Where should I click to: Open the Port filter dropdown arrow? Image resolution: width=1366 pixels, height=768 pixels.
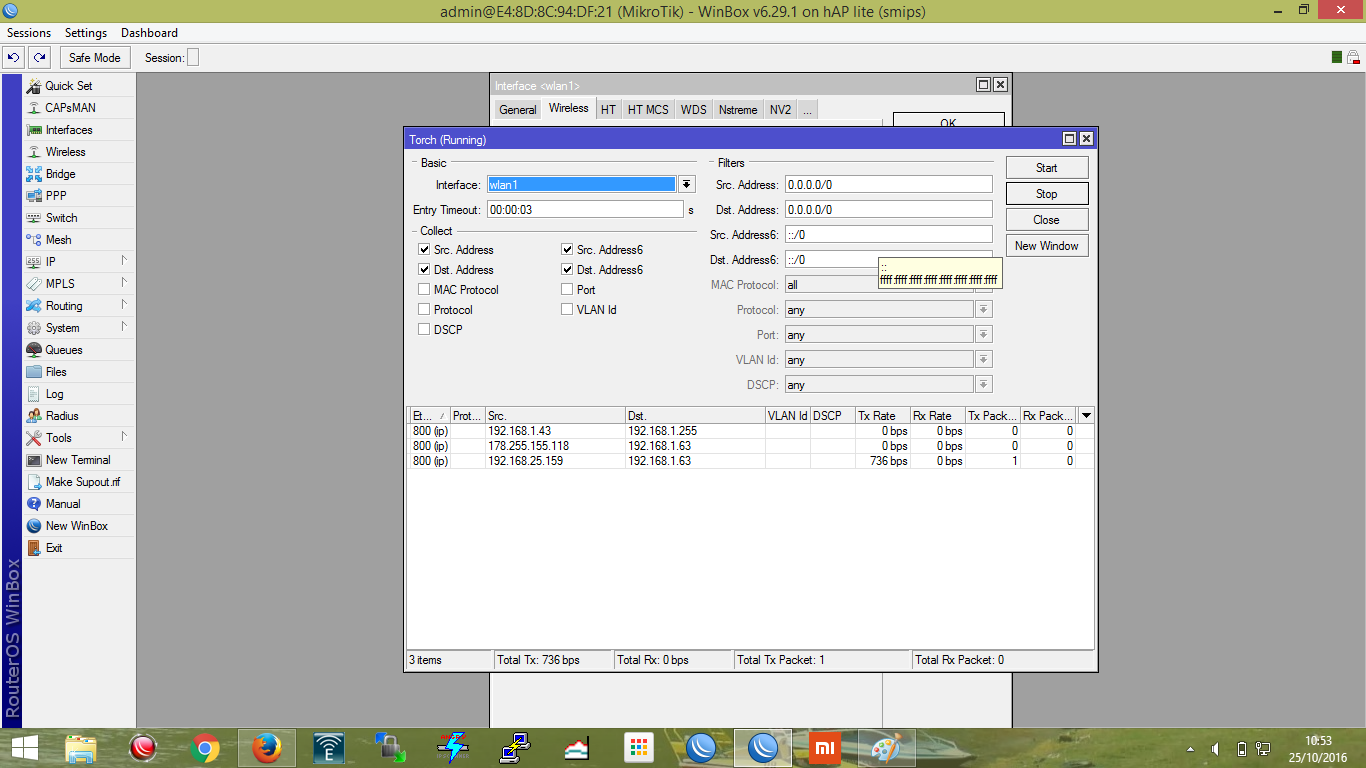tap(984, 335)
